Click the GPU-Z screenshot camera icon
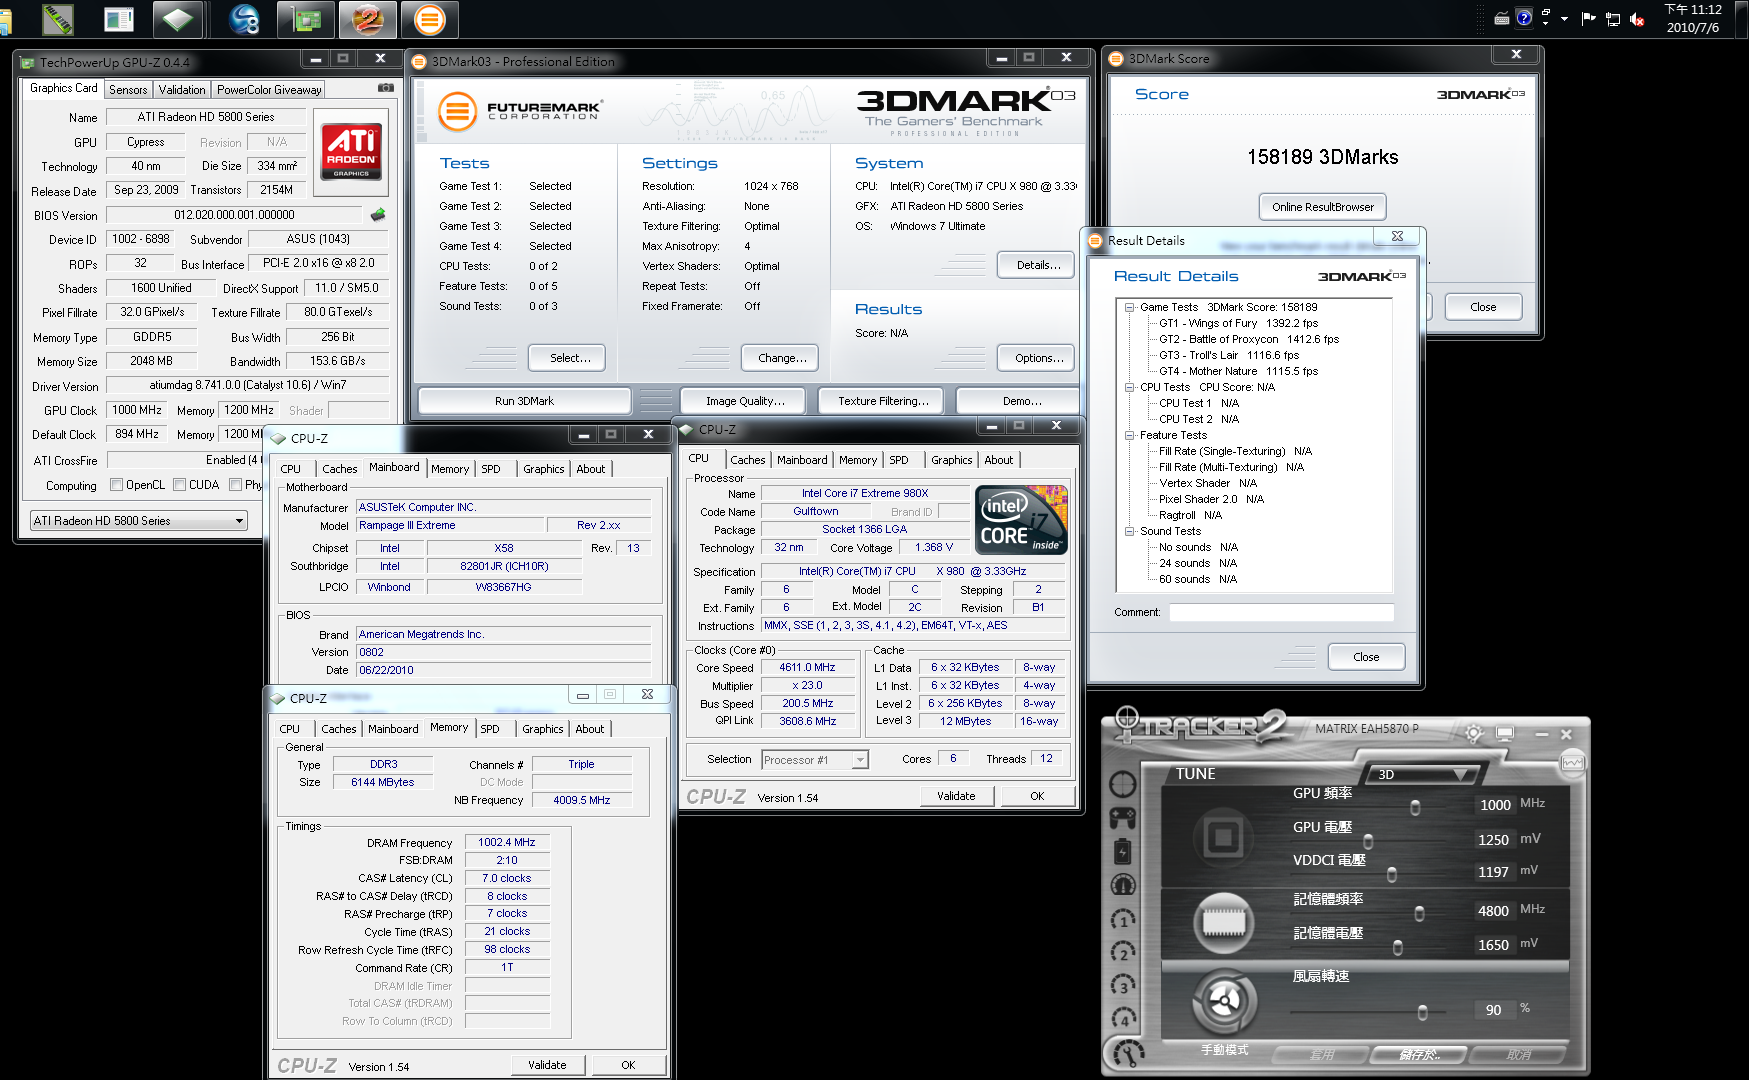Image resolution: width=1749 pixels, height=1080 pixels. (x=385, y=88)
